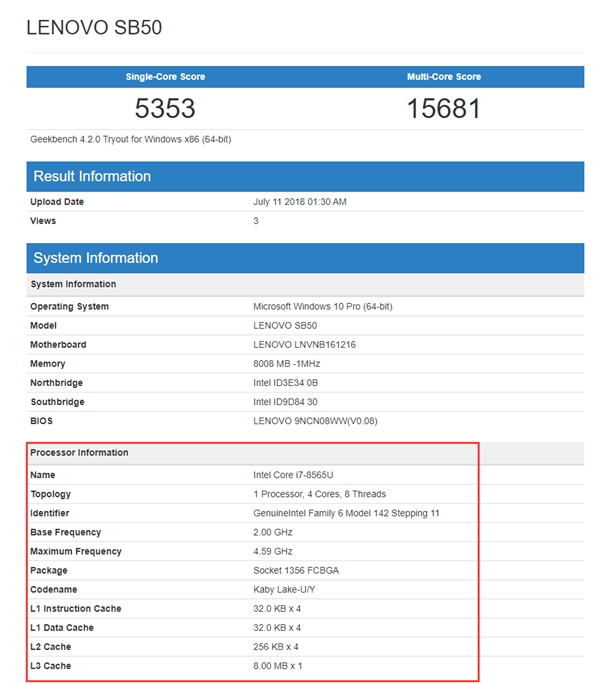Select the Intel ID3E34 0B value
Screen dimensions: 600x684
point(286,383)
